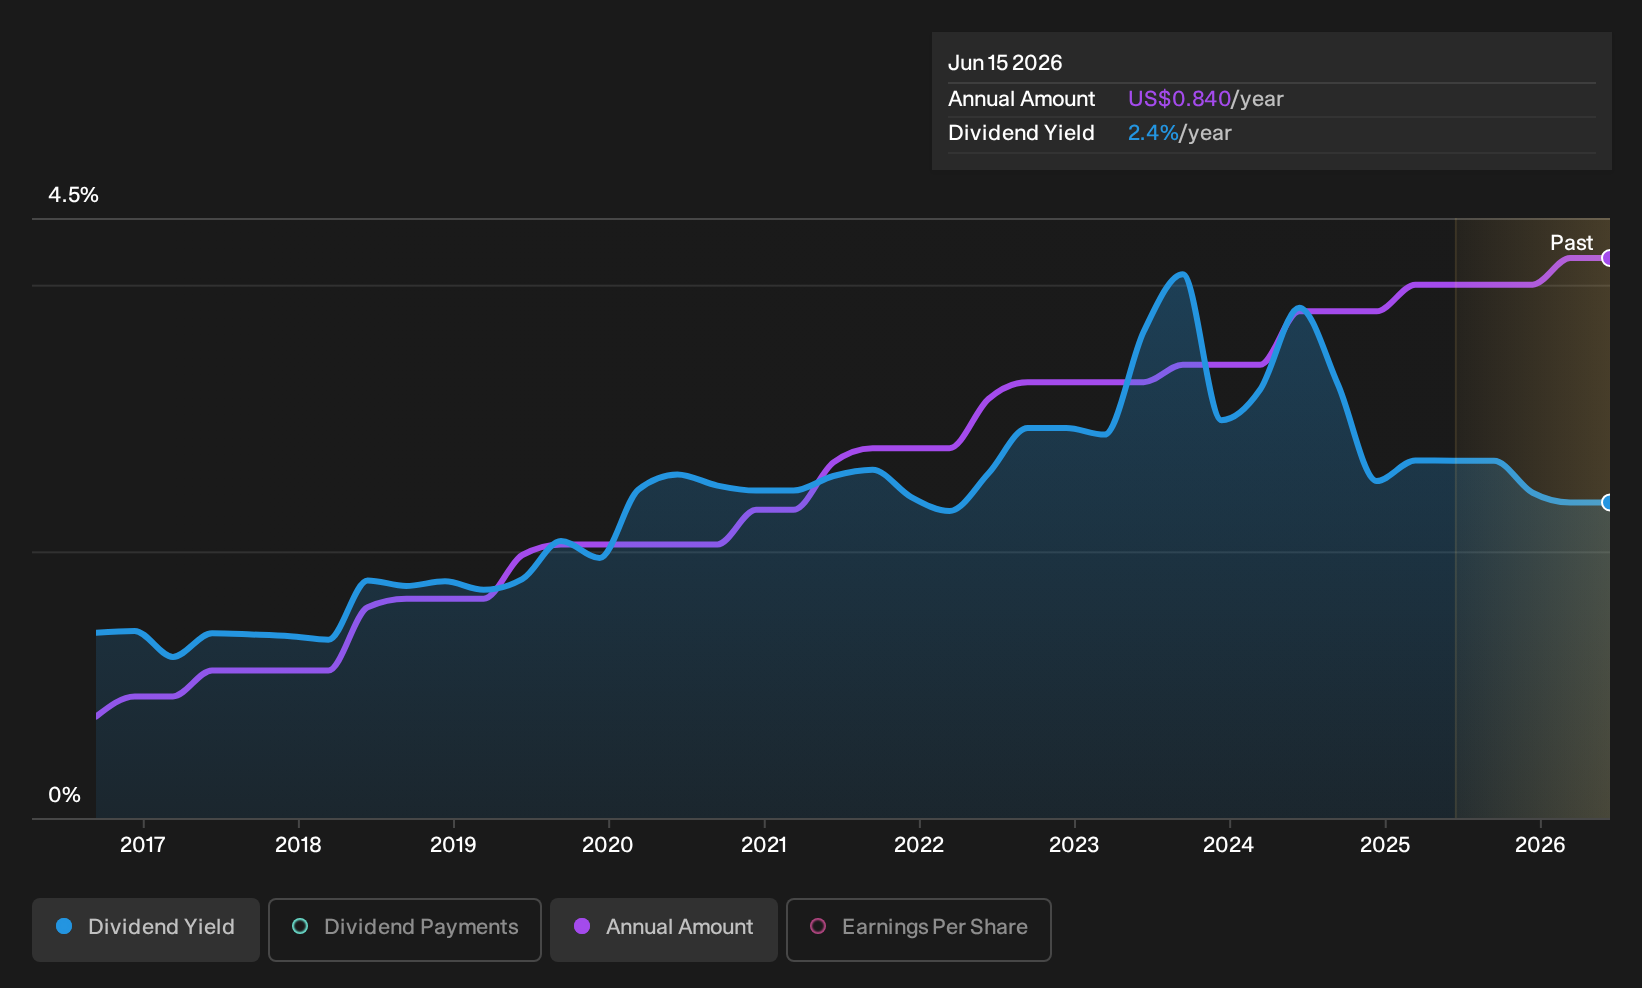The image size is (1642, 988).
Task: Click the Past forecast region label
Action: pyautogui.click(x=1571, y=243)
